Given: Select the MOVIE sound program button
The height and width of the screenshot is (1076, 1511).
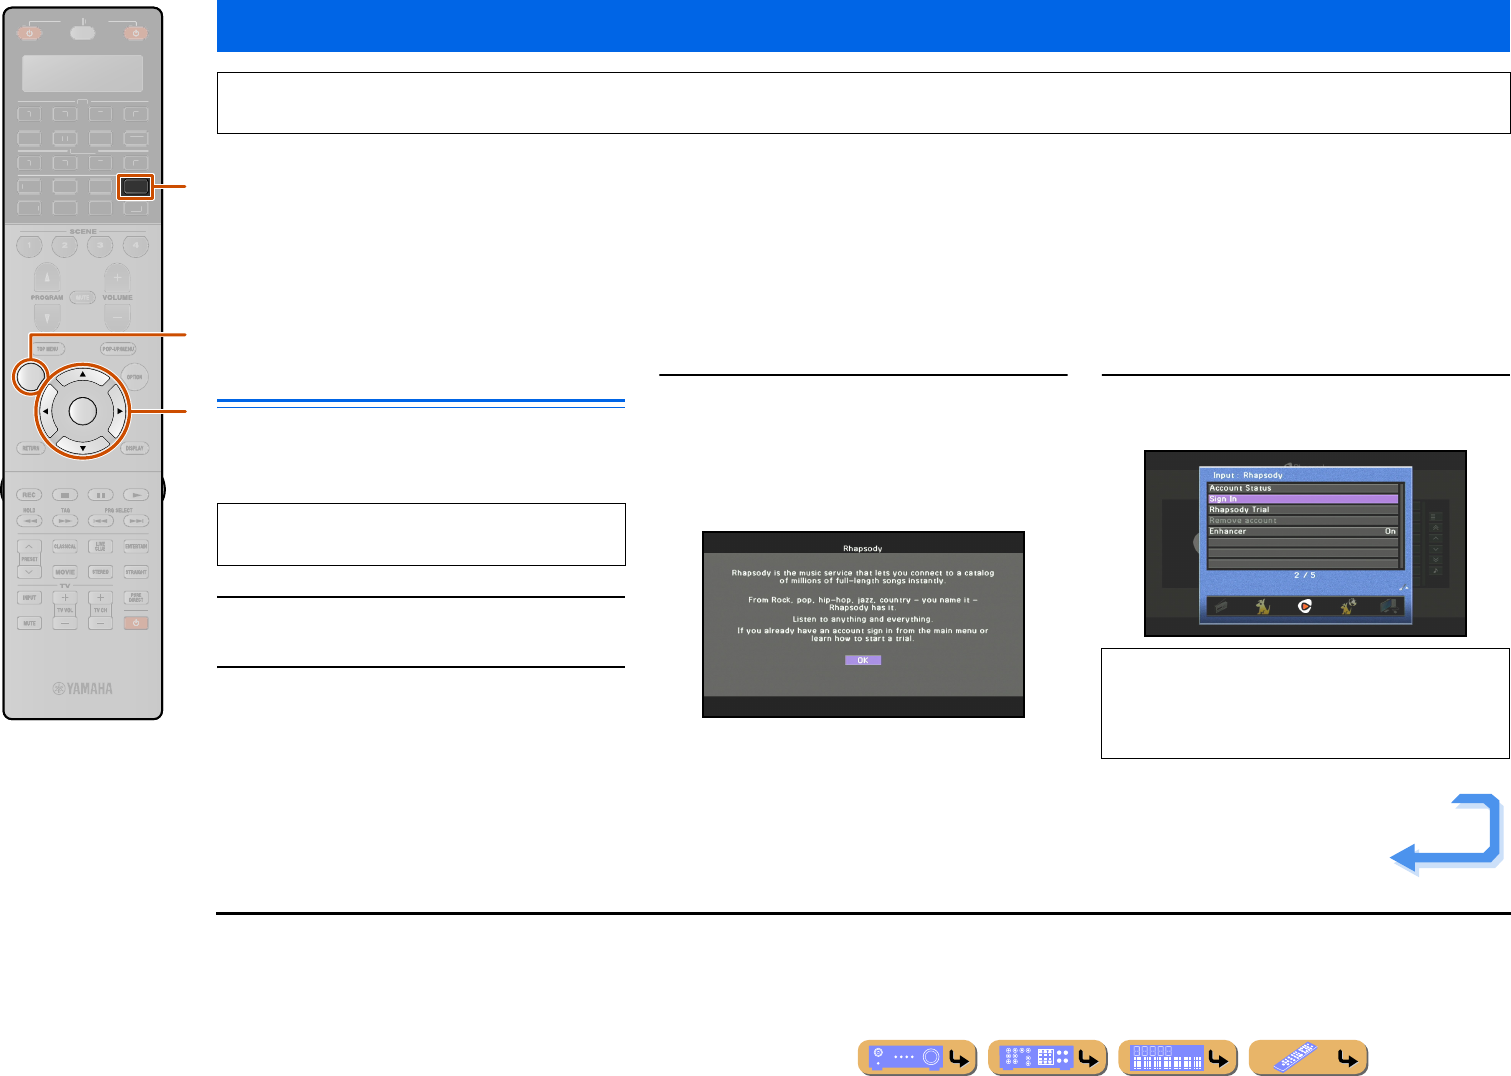Looking at the screenshot, I should pyautogui.click(x=65, y=572).
